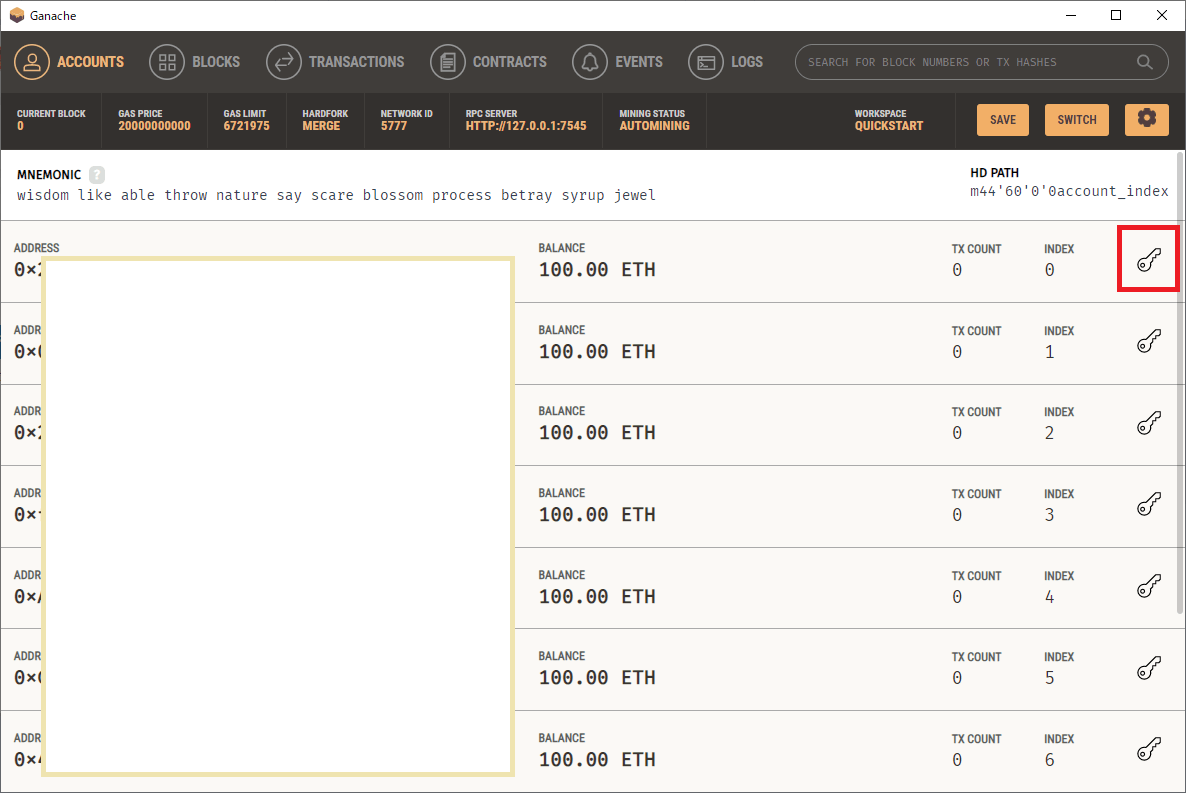
Task: Click 100.00 ETH balance of index 6
Action: [597, 760]
